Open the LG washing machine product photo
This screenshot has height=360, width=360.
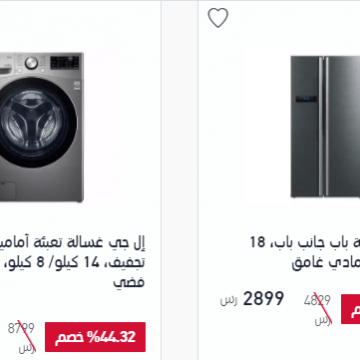coord(42,127)
